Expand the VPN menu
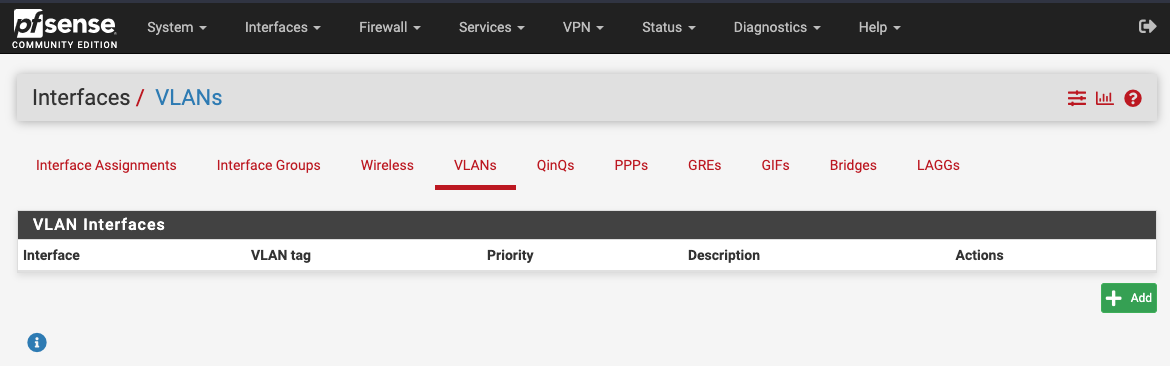1170x366 pixels. pos(583,27)
